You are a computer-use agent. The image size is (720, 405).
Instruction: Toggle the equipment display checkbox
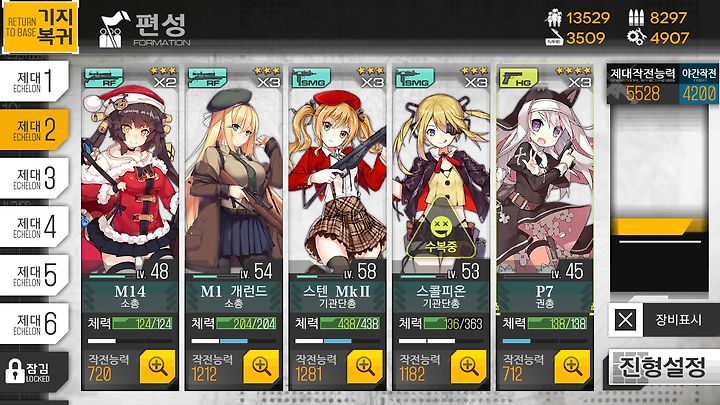[625, 319]
